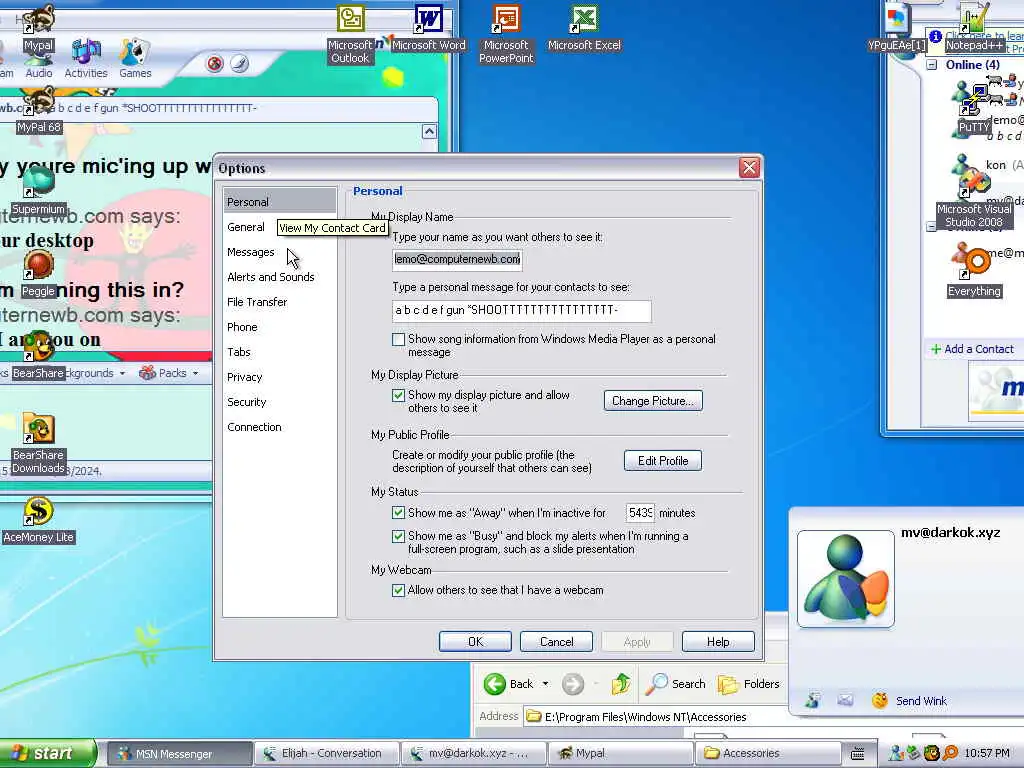
Task: Open the Microsoft Excel desktop icon
Action: click(584, 28)
